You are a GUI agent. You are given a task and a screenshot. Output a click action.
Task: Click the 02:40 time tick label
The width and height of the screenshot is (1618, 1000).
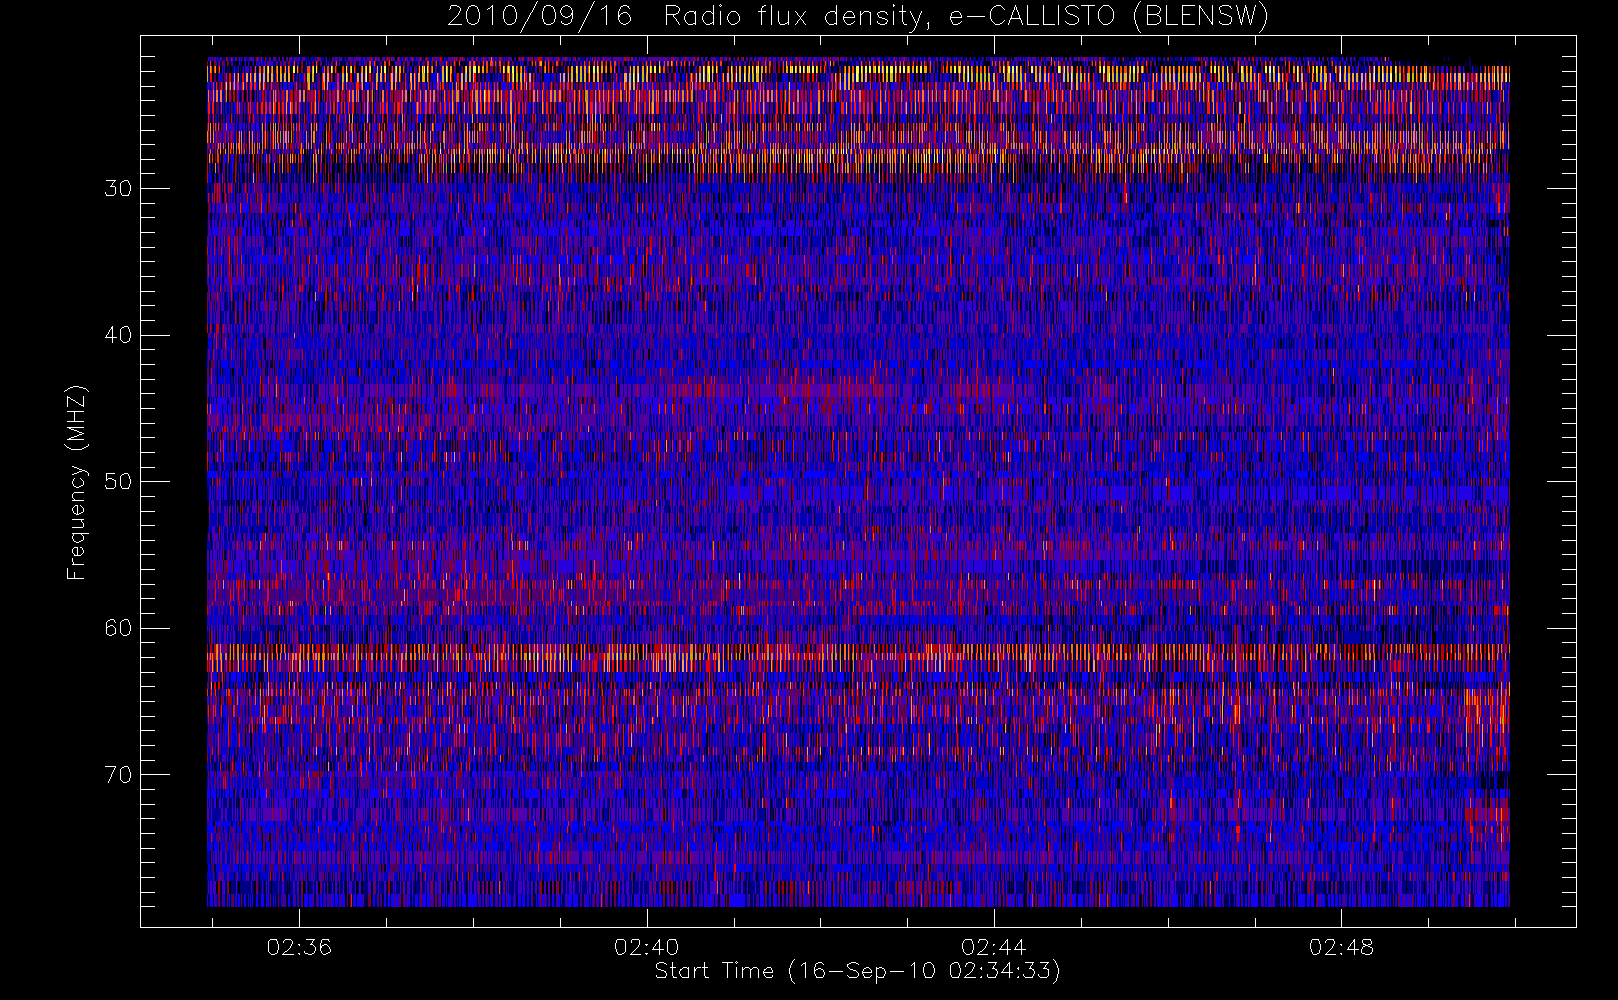[646, 947]
